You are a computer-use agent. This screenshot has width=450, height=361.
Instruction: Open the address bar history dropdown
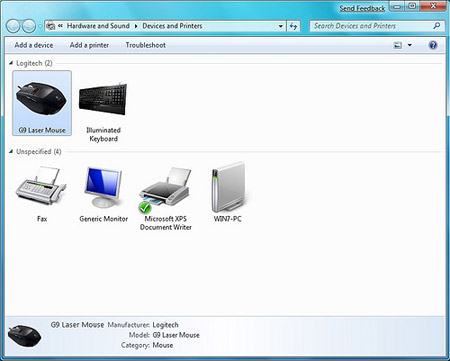(281, 26)
